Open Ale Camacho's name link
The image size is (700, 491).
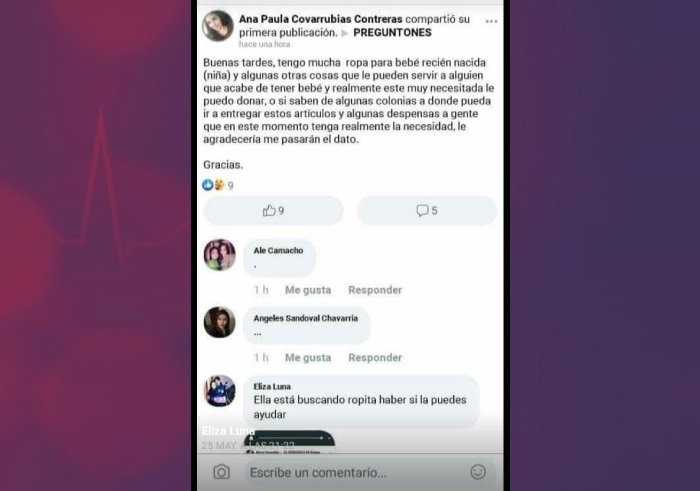(x=278, y=250)
